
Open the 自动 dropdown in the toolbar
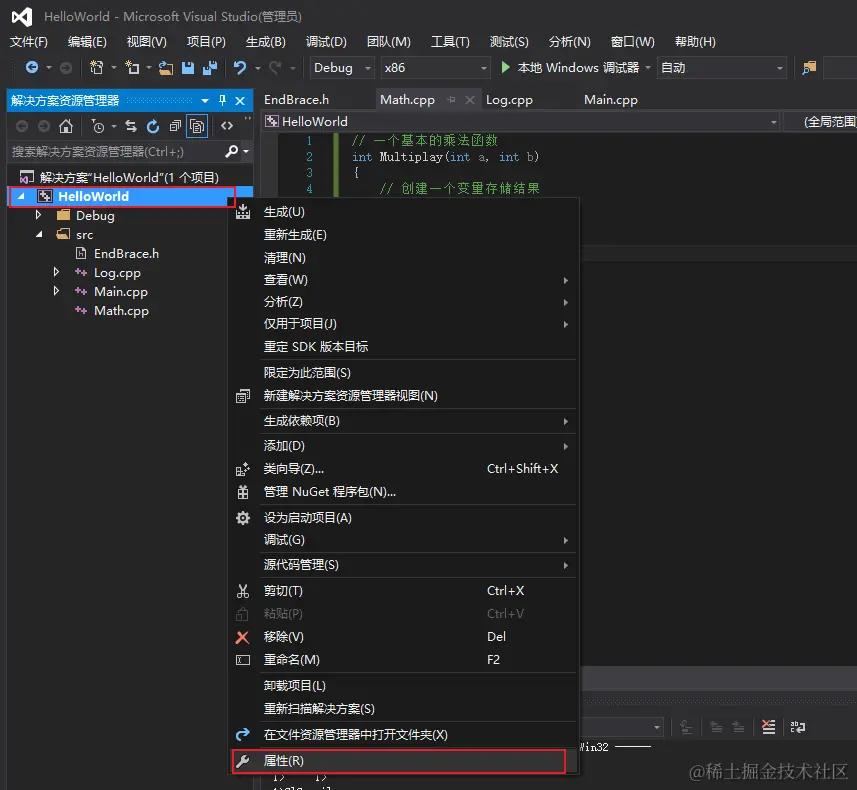click(x=722, y=68)
